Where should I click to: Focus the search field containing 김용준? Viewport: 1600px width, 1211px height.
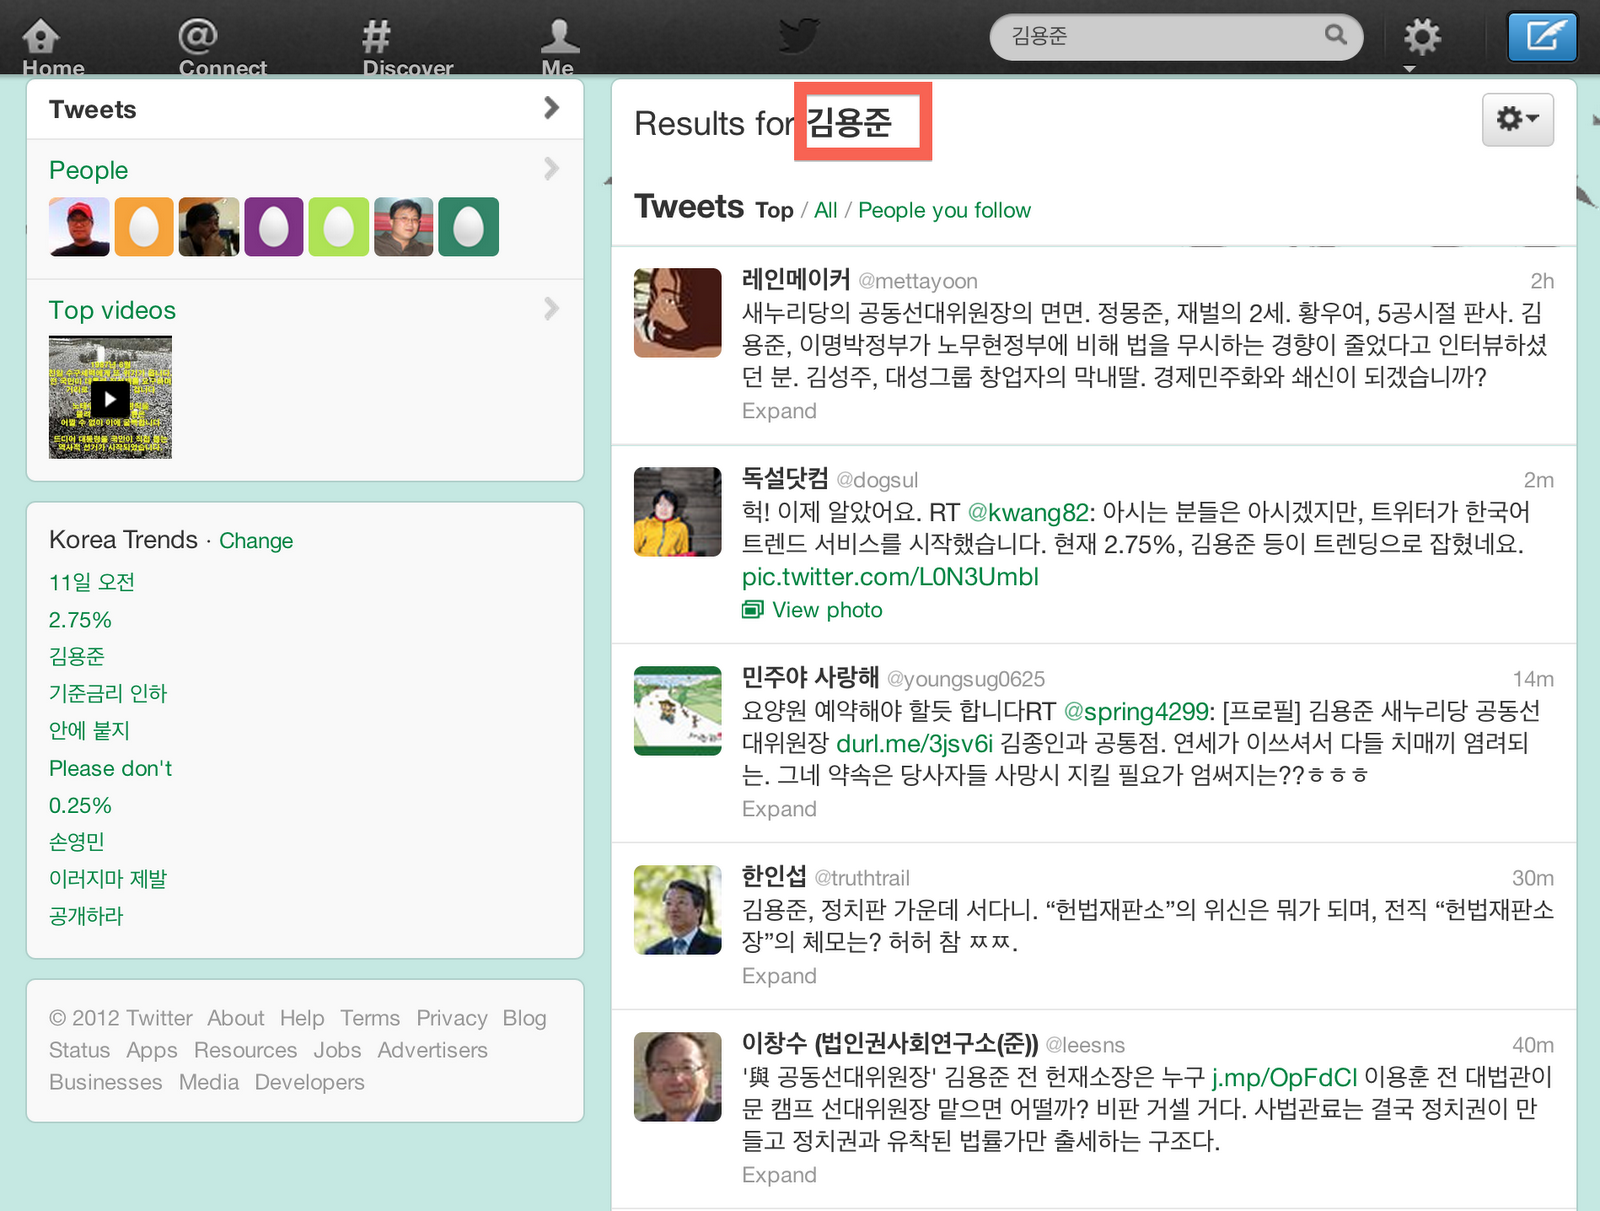[x=1176, y=36]
